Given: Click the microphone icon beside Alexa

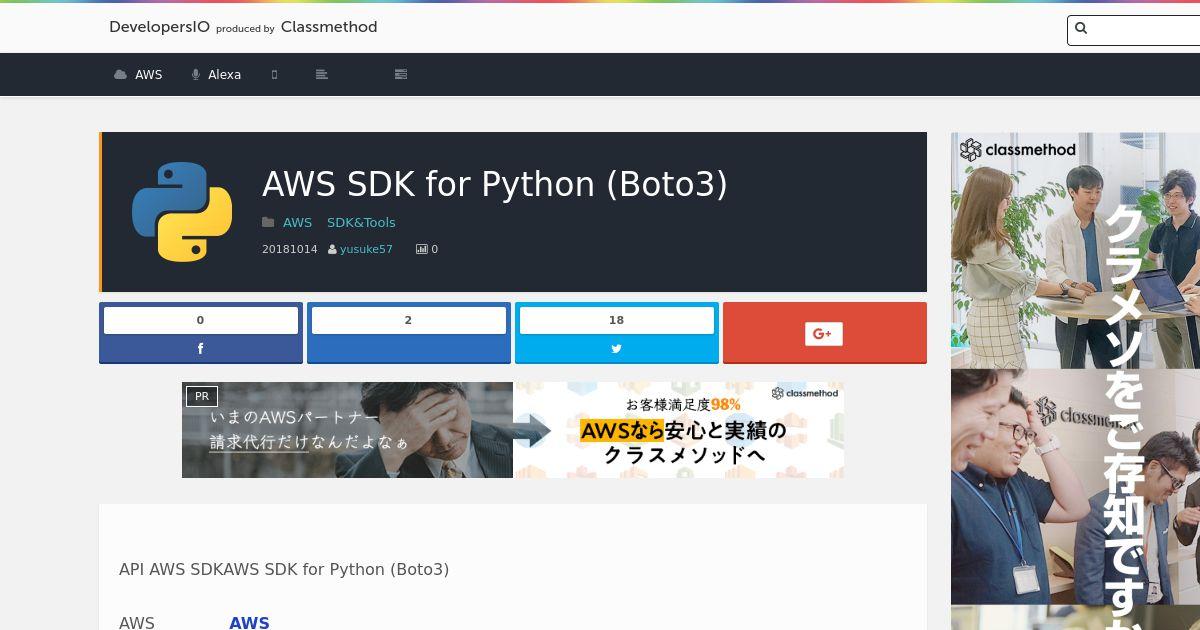Looking at the screenshot, I should (196, 75).
